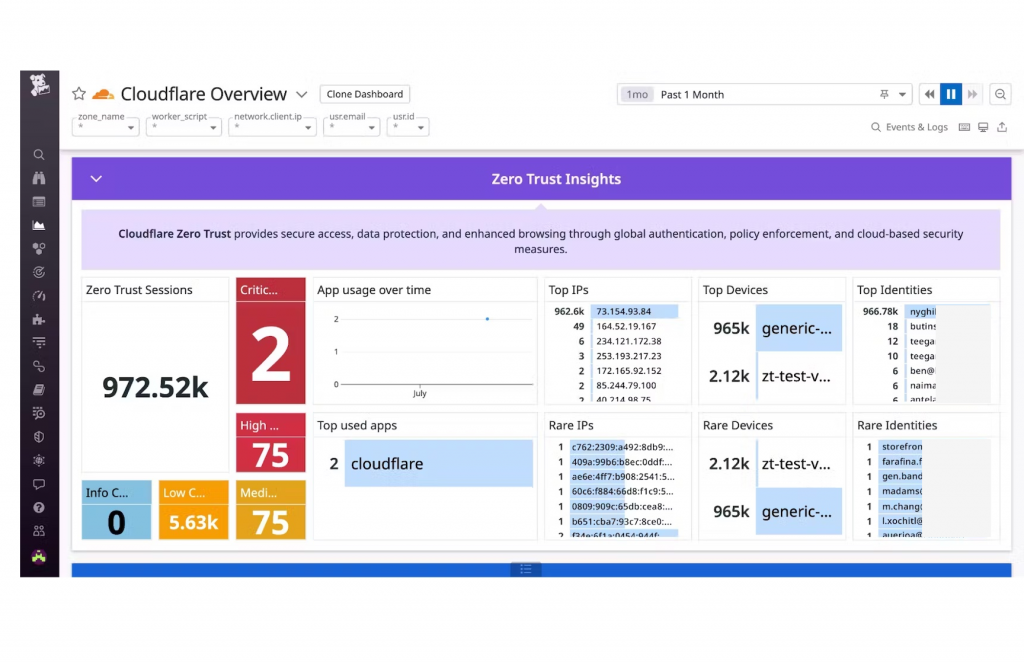
Task: Open the usr.email filter dropdown
Action: [351, 127]
